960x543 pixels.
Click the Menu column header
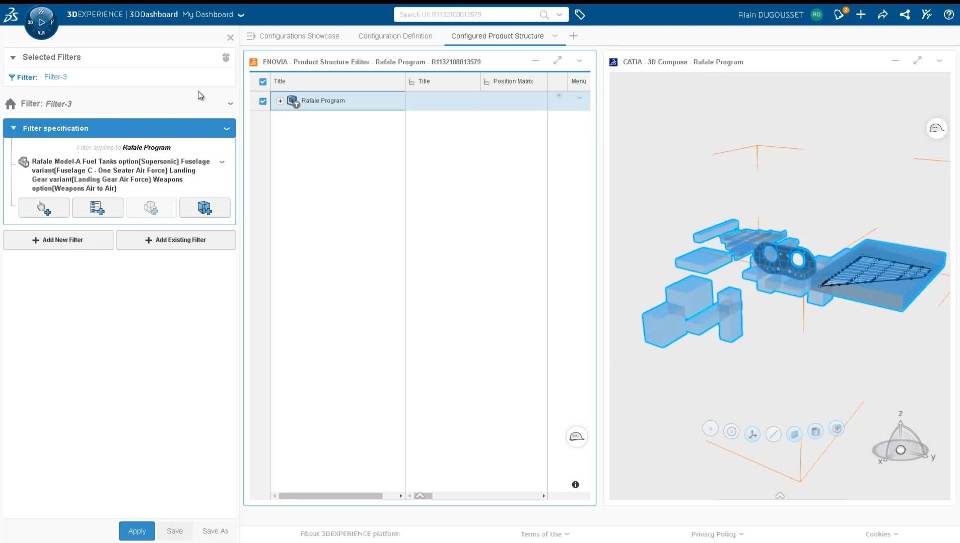coord(579,81)
